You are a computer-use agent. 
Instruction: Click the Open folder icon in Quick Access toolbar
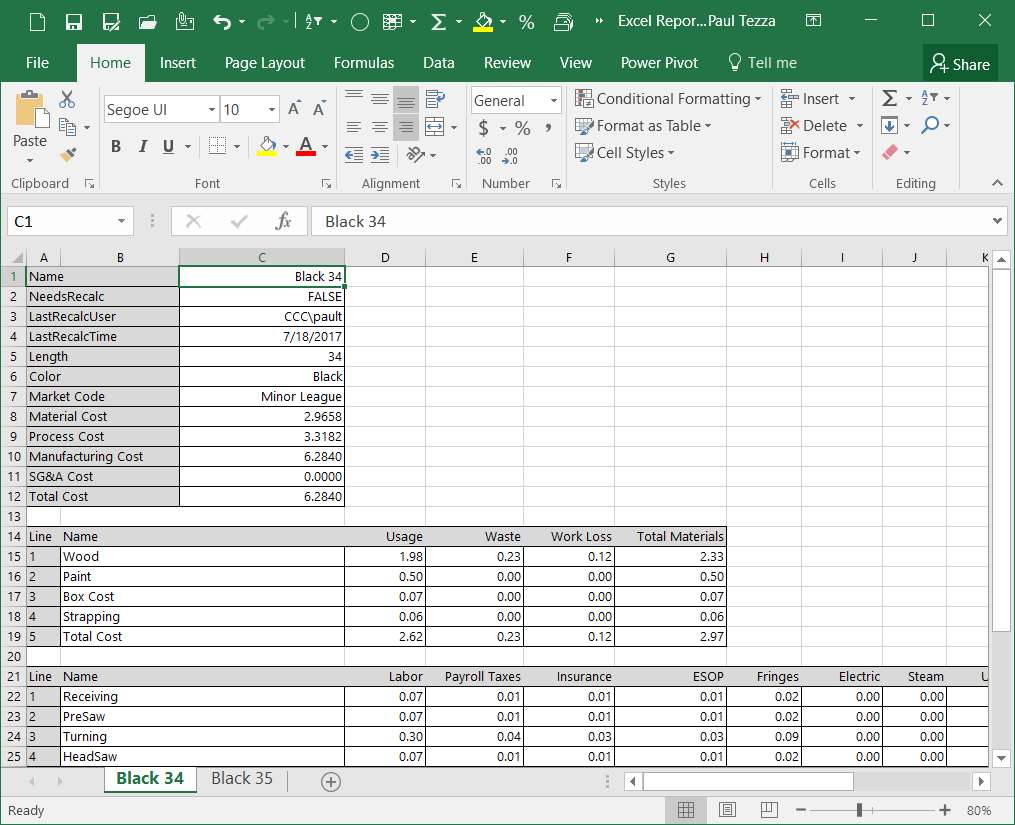148,22
